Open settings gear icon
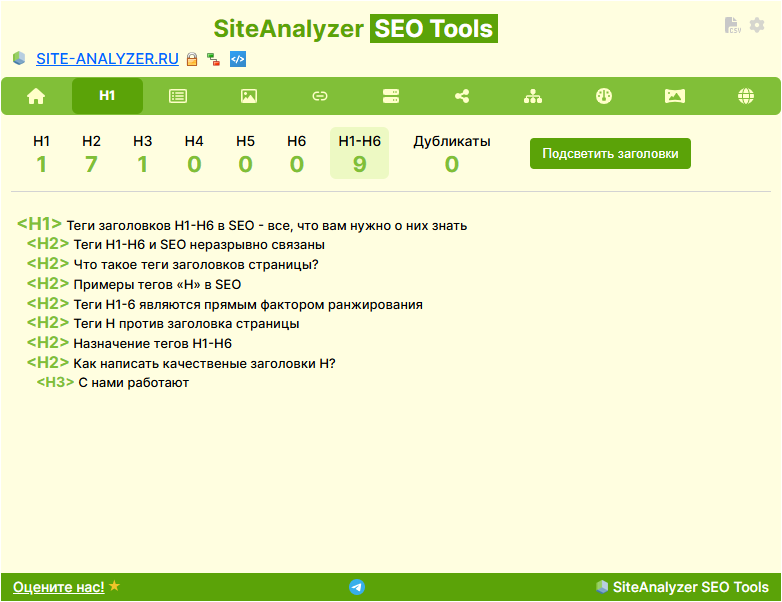This screenshot has width=782, height=602. pyautogui.click(x=757, y=25)
